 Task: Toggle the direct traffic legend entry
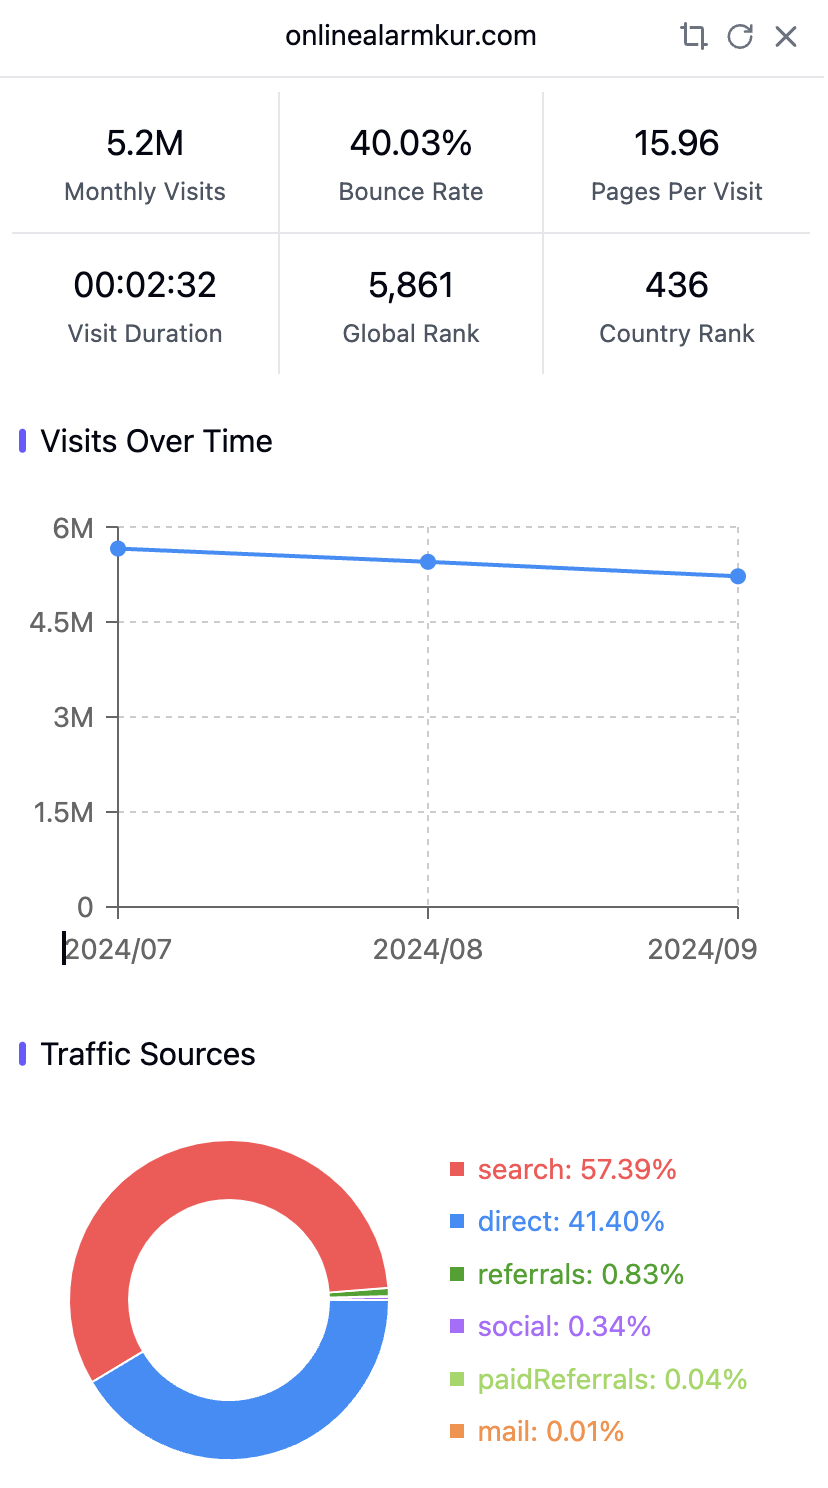[x=557, y=1221]
